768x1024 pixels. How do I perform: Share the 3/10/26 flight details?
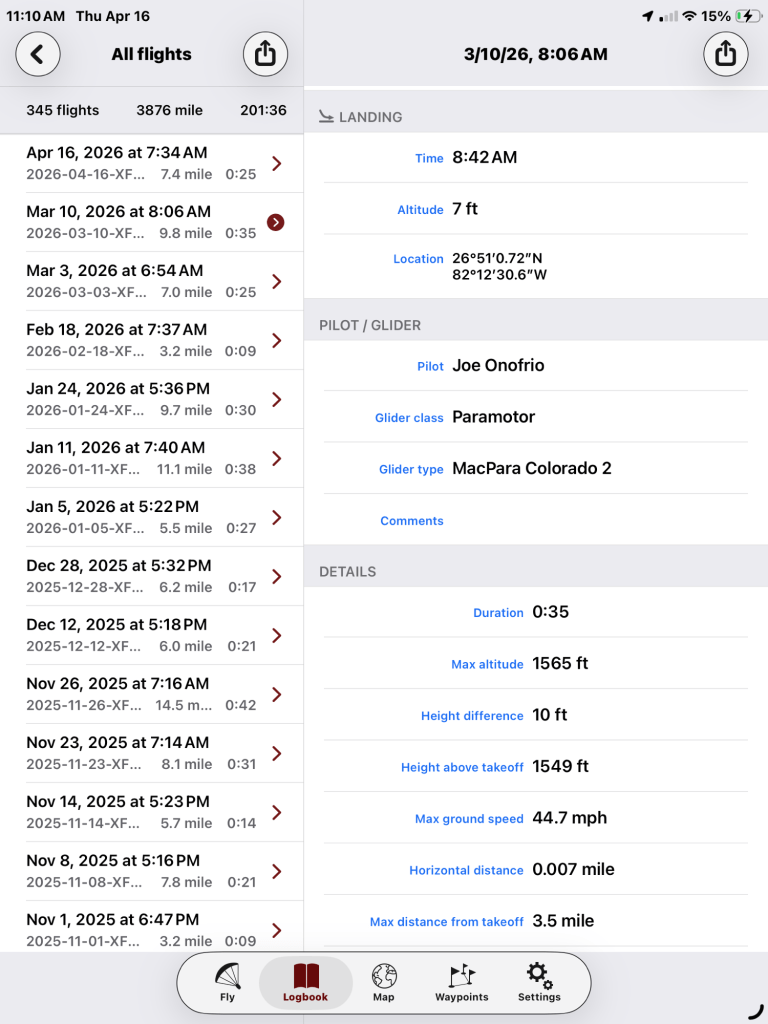tap(726, 54)
